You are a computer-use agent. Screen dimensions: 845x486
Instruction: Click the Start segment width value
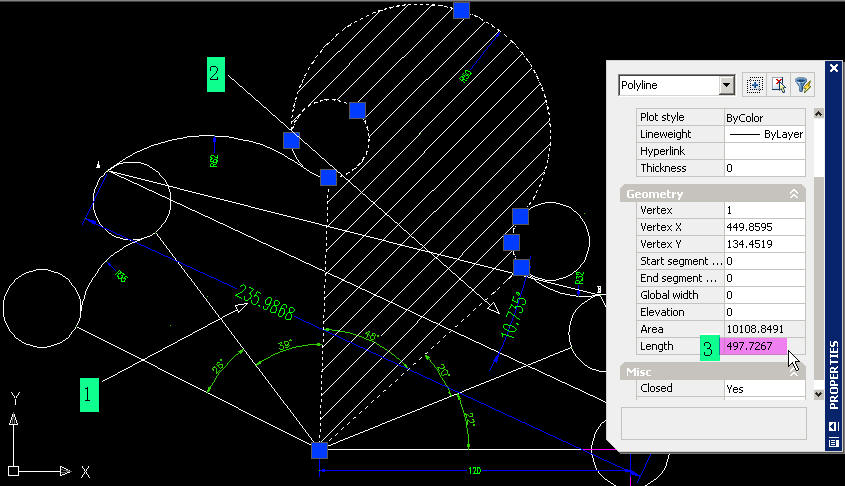pos(765,261)
